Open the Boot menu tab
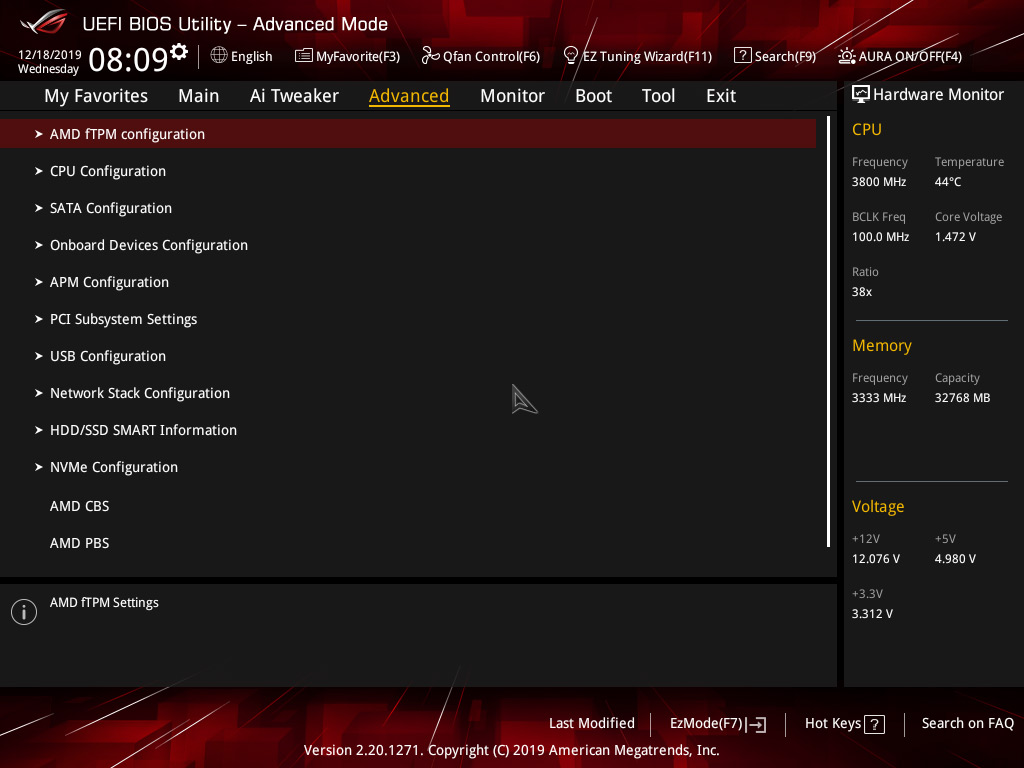This screenshot has width=1024, height=768. click(593, 95)
